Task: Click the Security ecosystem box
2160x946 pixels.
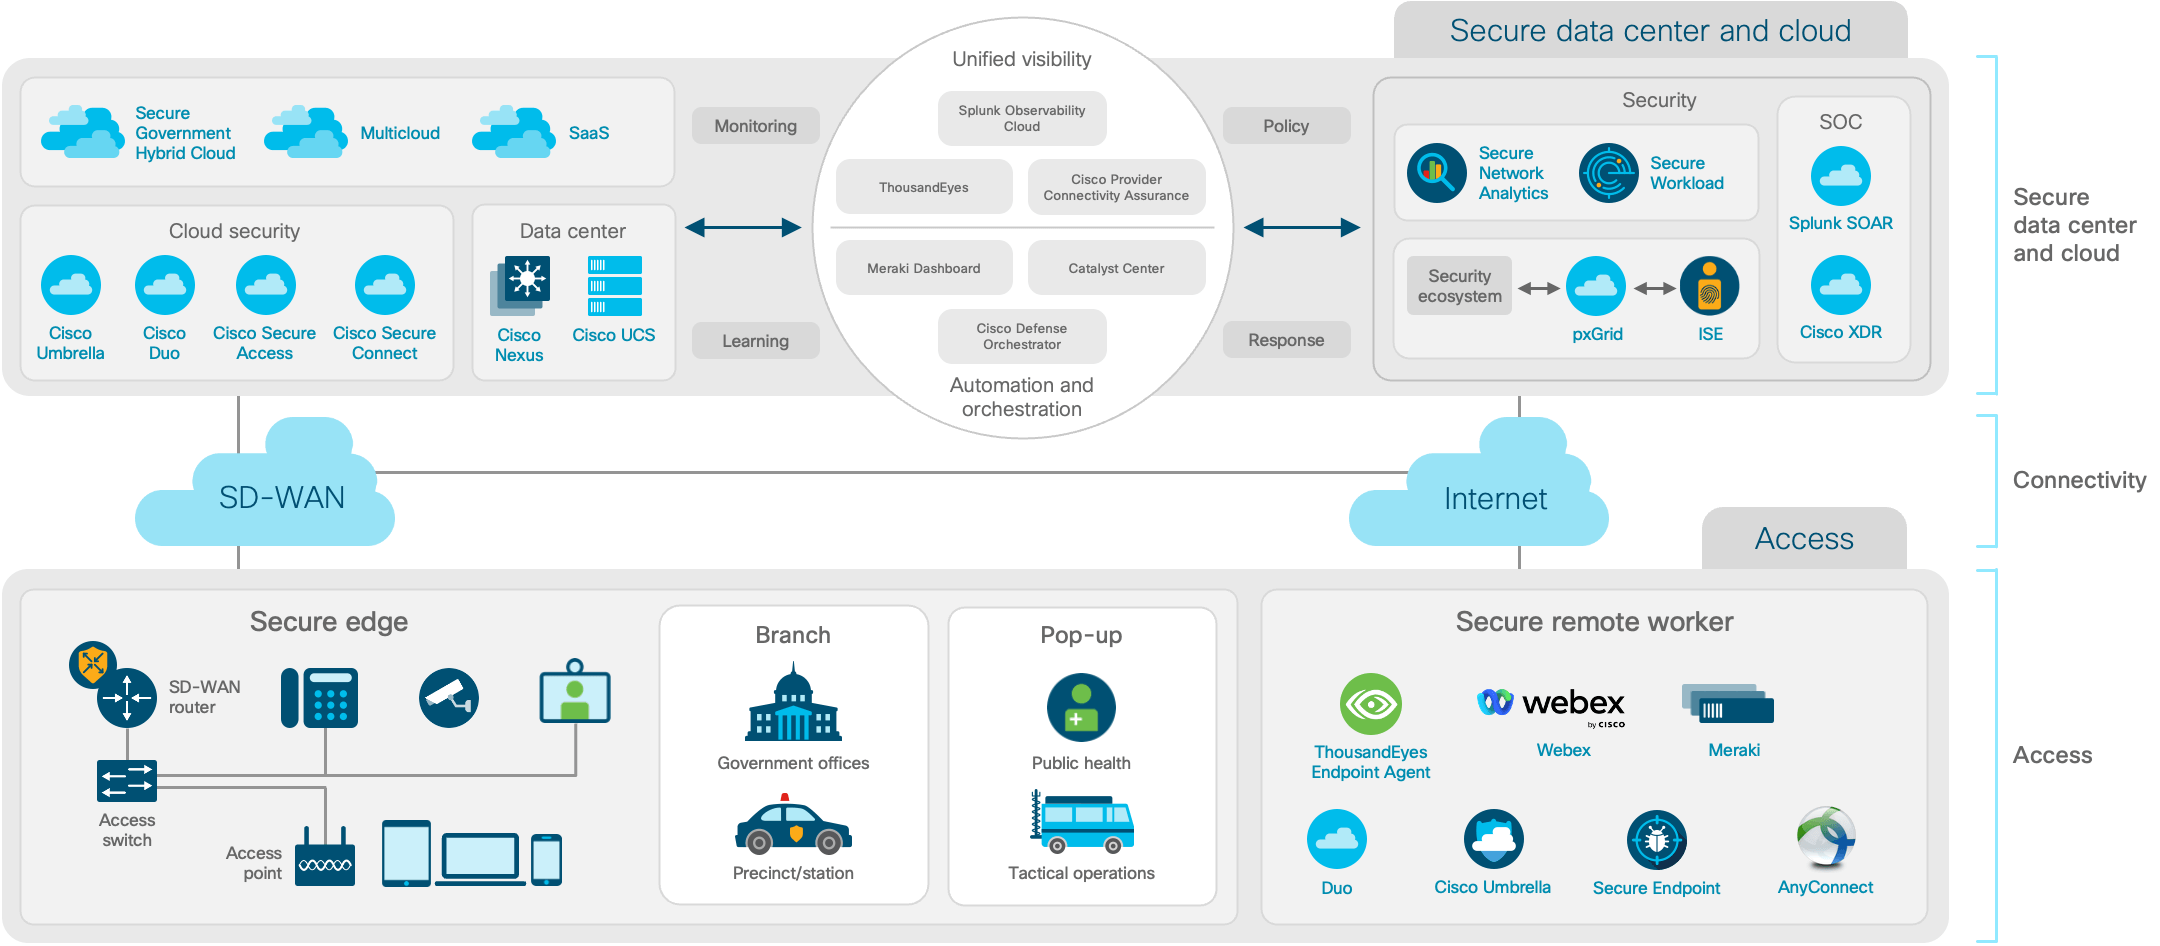Action: point(1460,286)
